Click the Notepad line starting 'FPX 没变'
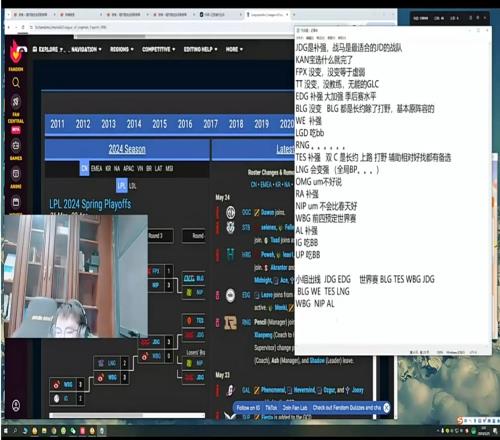 click(x=330, y=72)
